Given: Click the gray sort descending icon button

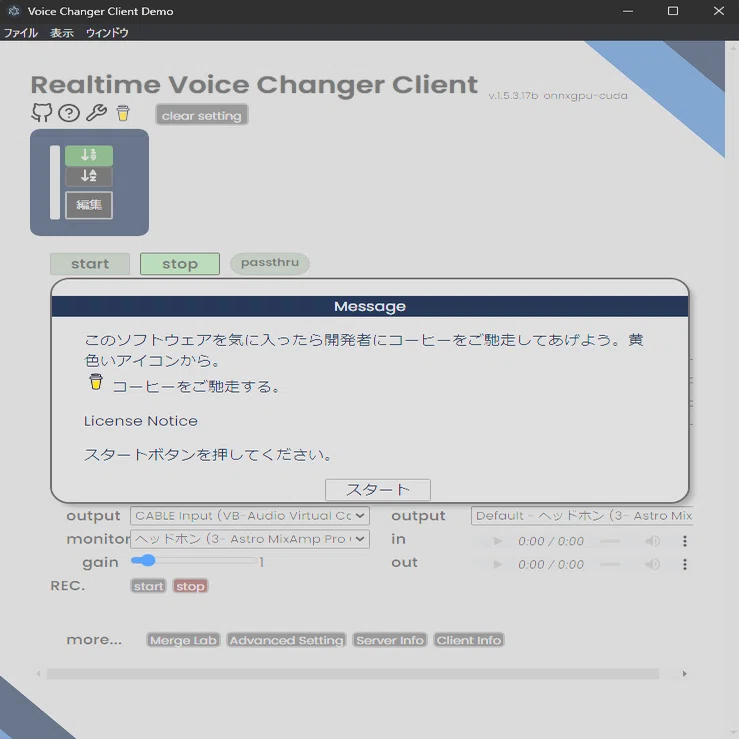Looking at the screenshot, I should coord(89,176).
